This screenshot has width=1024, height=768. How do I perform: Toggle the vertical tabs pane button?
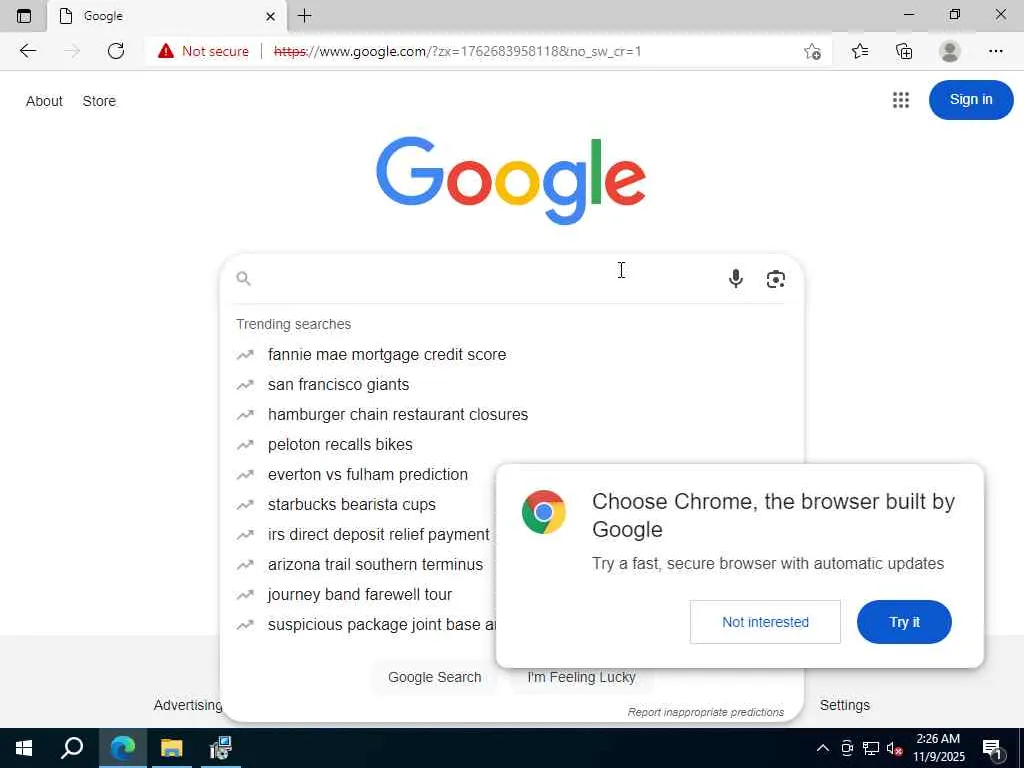click(24, 16)
